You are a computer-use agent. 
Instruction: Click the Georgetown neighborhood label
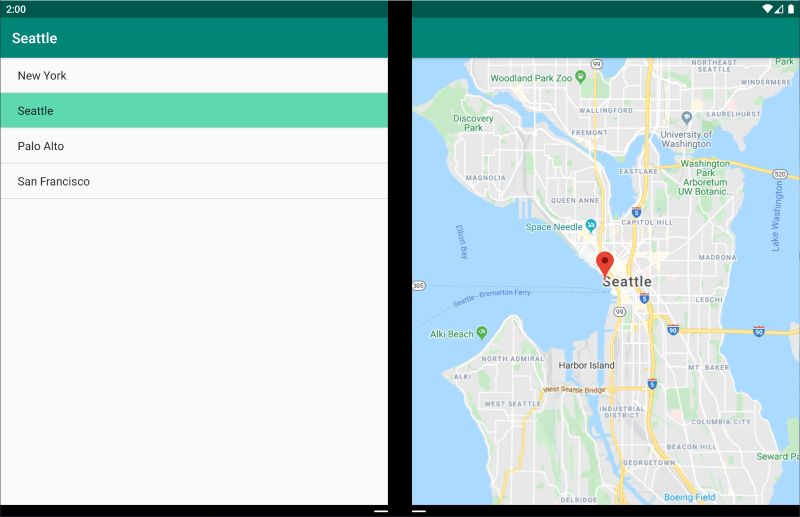click(x=649, y=463)
